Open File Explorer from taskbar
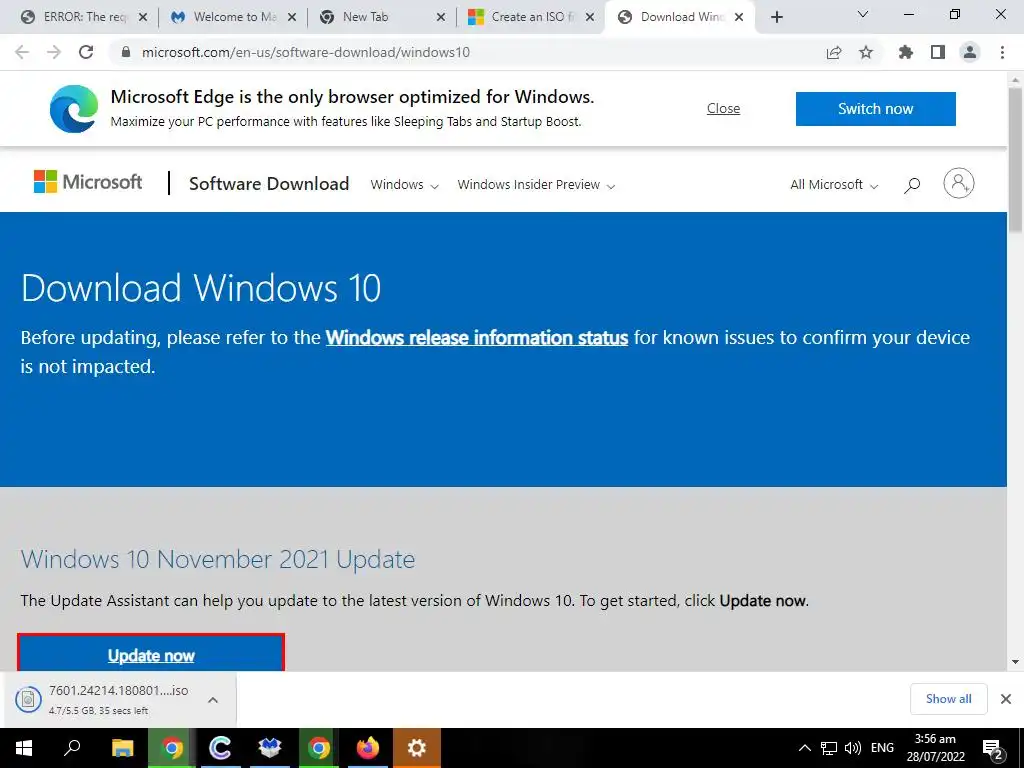Image resolution: width=1024 pixels, height=768 pixels. 122,748
